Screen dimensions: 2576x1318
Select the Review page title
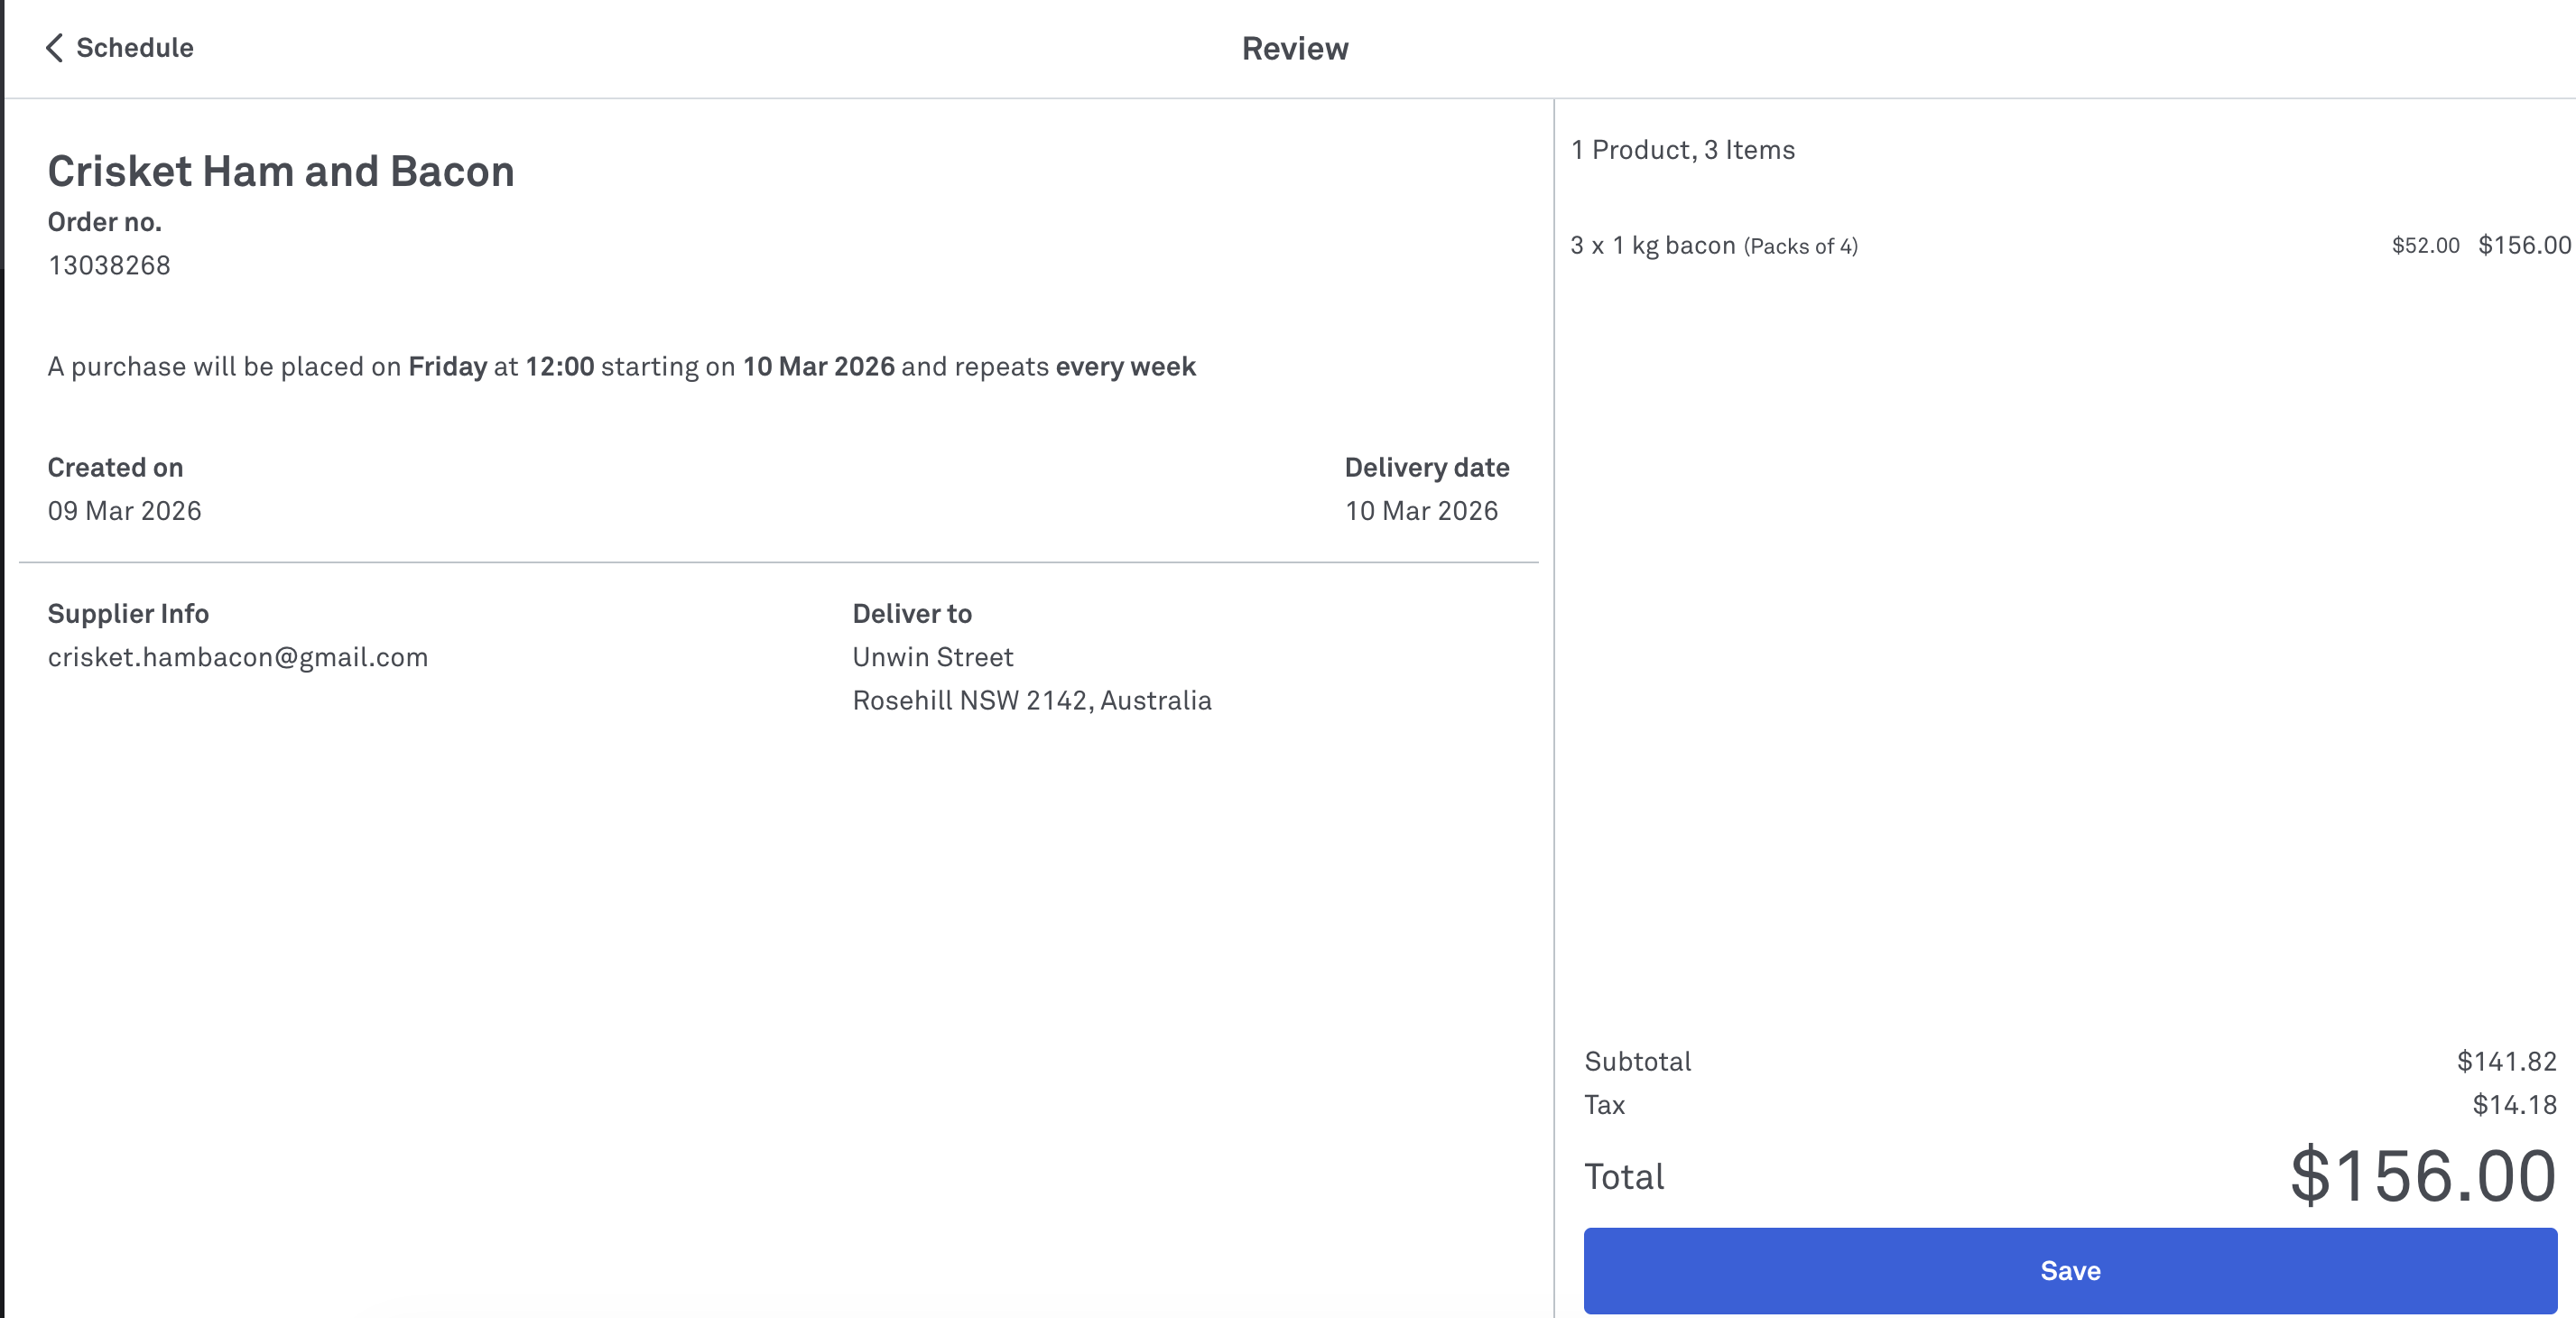[1295, 48]
